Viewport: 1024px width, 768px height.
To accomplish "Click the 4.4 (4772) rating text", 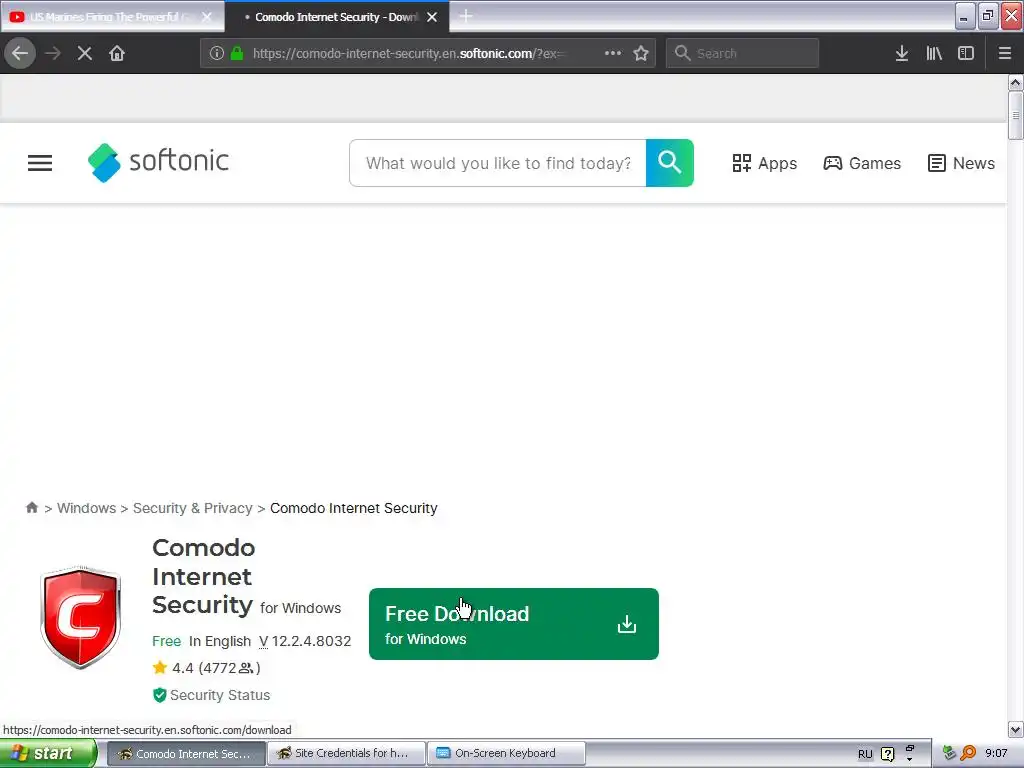I will pyautogui.click(x=216, y=667).
